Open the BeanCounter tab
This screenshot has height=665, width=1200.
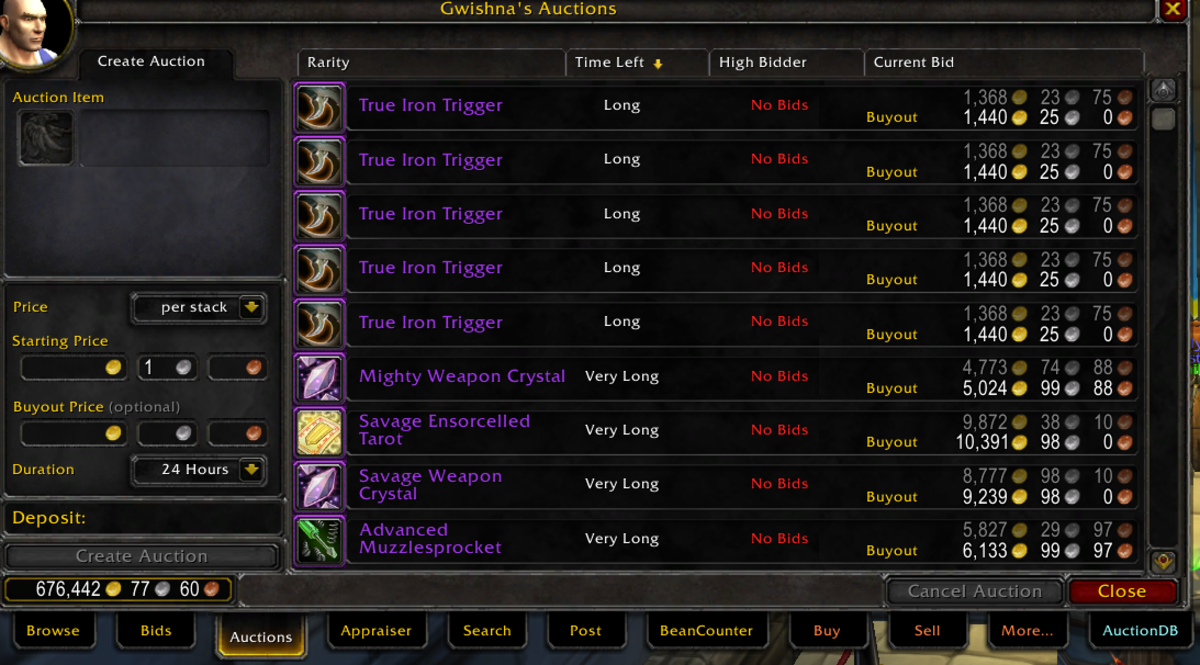(706, 631)
